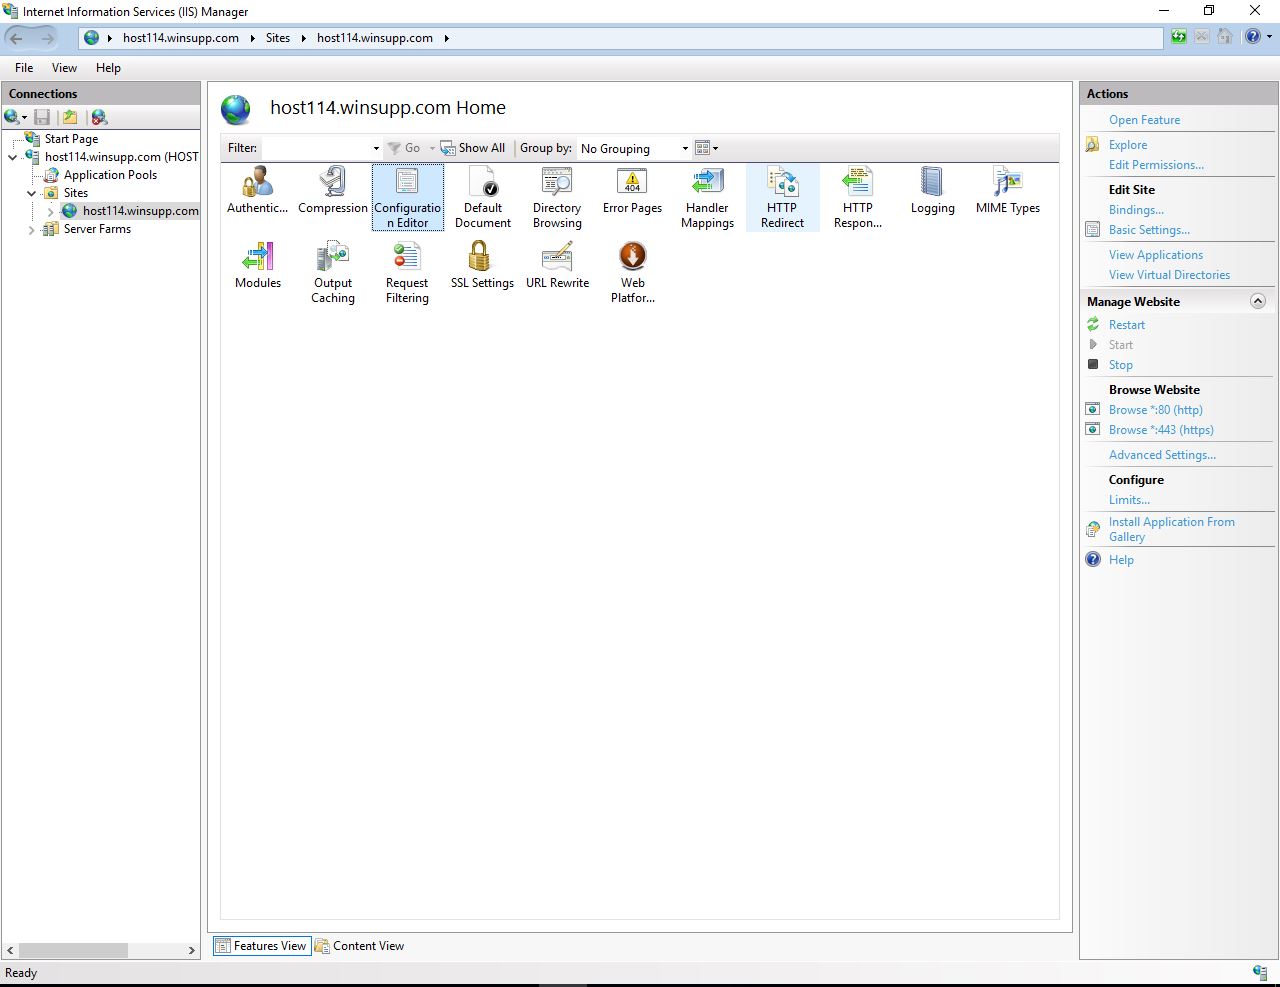Open the Filter dropdown arrow
This screenshot has height=987, width=1280.
[x=376, y=148]
